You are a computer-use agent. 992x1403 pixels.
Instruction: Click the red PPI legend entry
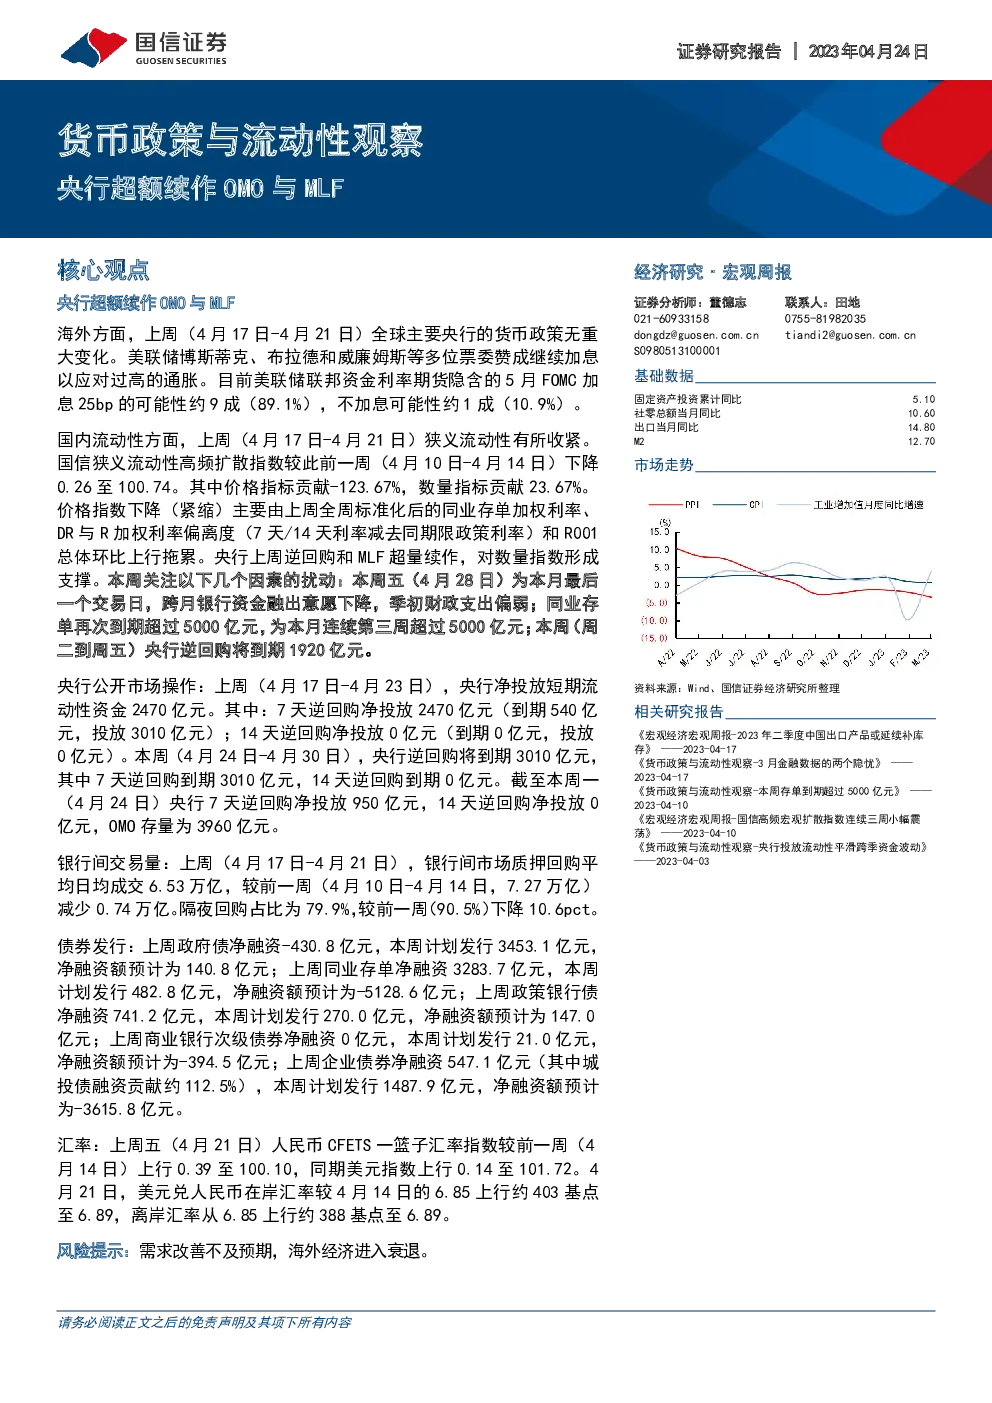click(674, 505)
